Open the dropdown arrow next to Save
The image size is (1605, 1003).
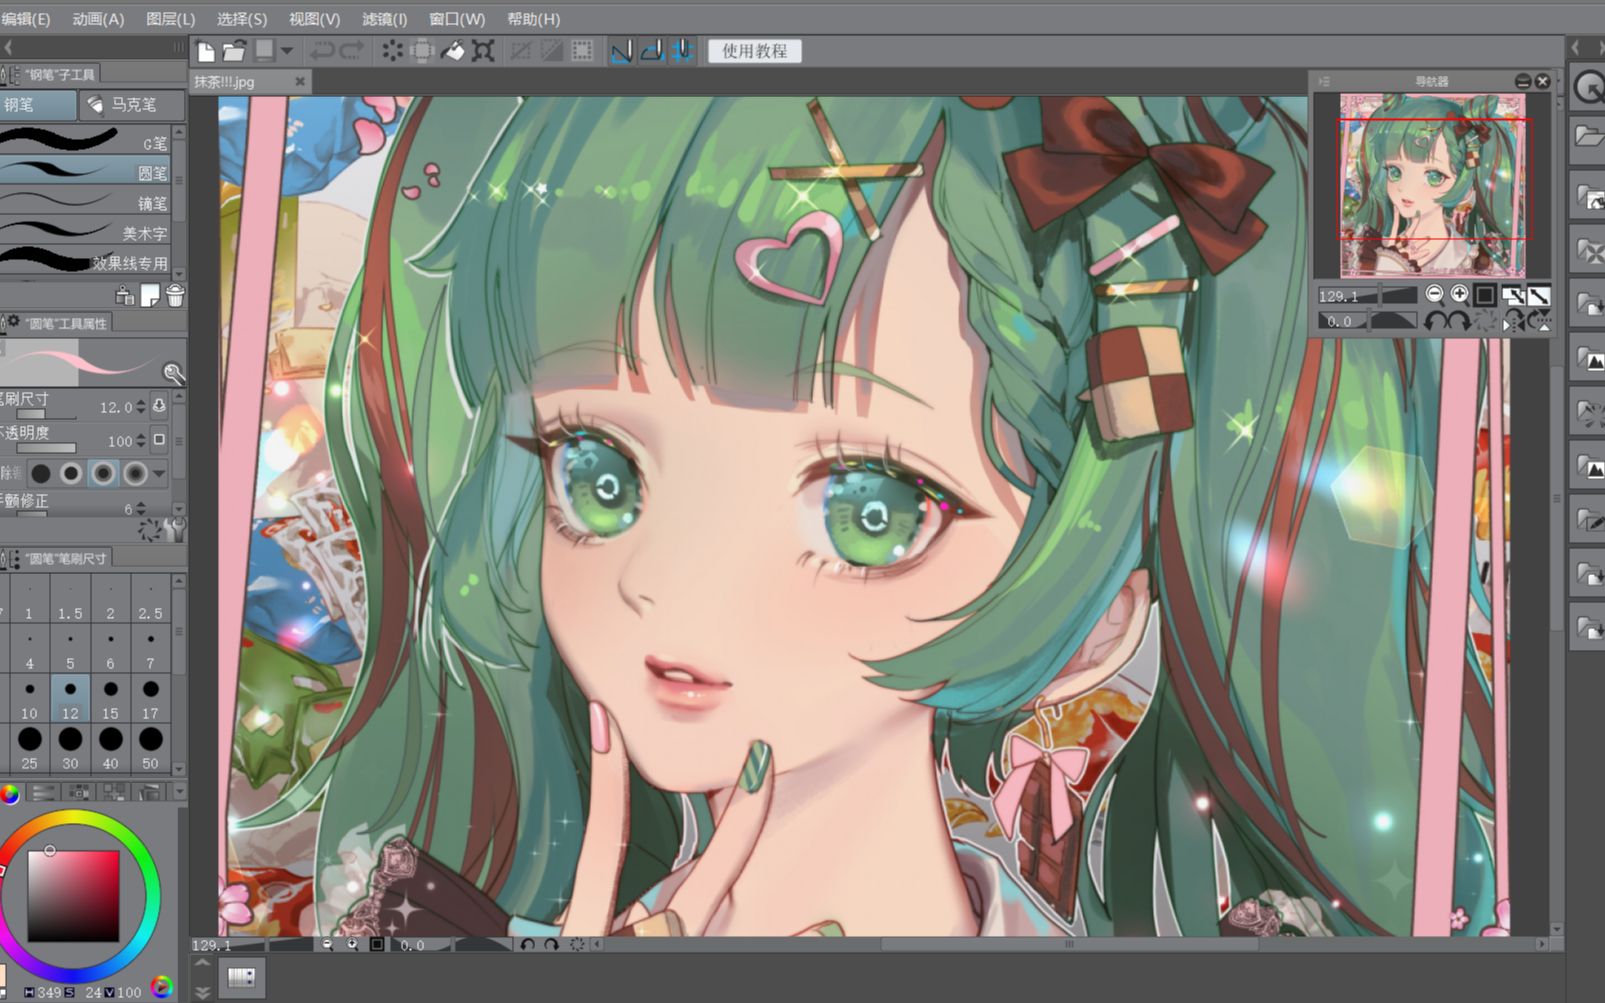287,51
